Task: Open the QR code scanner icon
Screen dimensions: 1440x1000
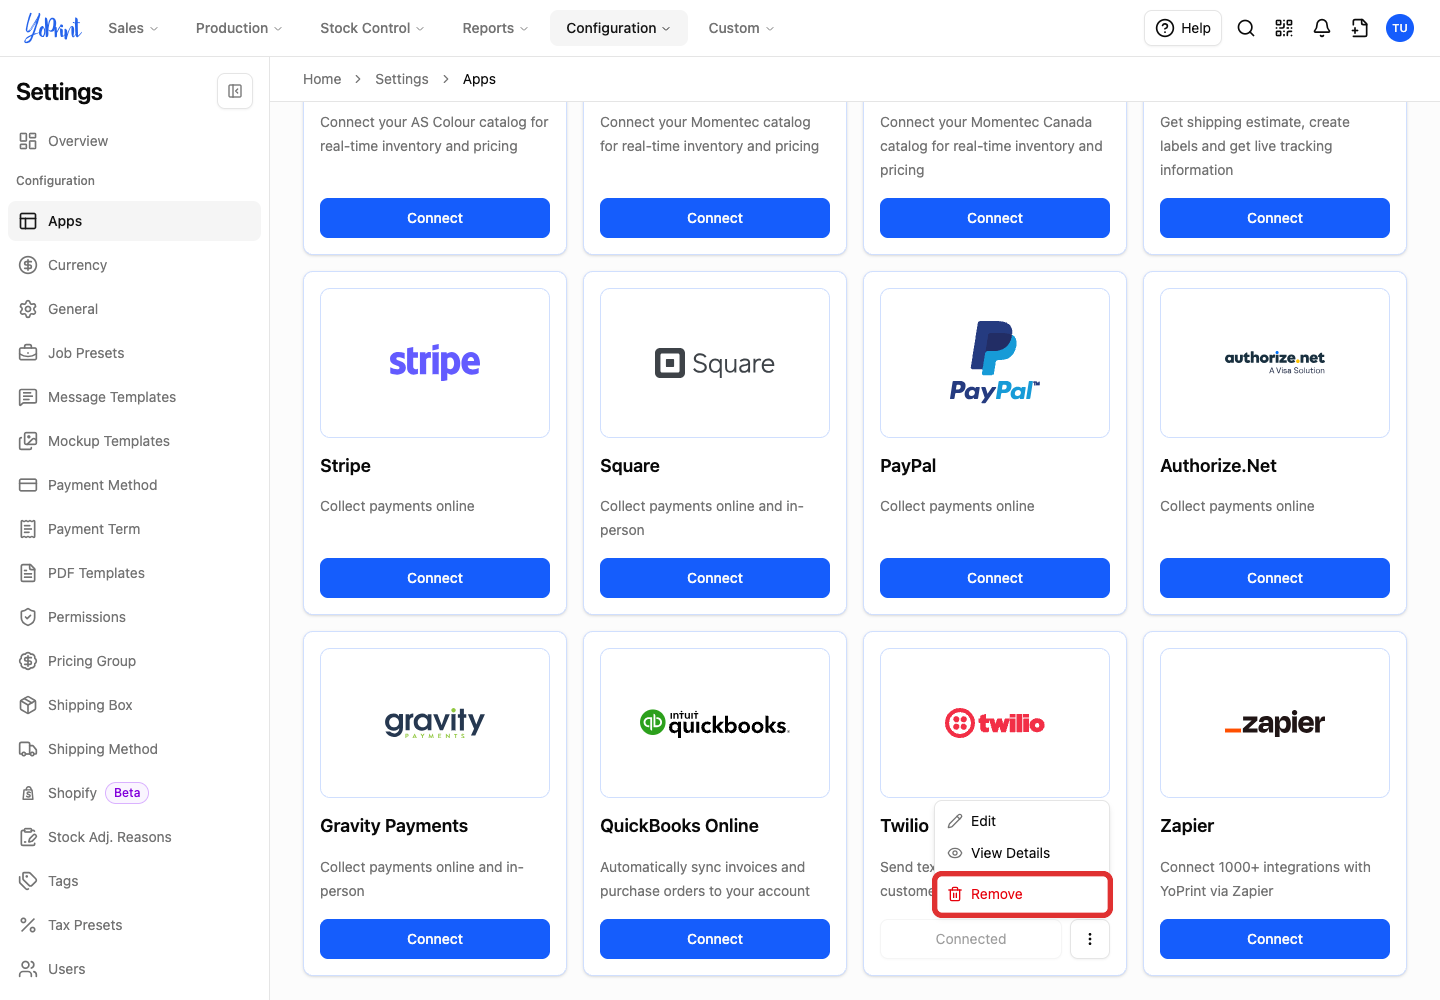Action: tap(1284, 28)
